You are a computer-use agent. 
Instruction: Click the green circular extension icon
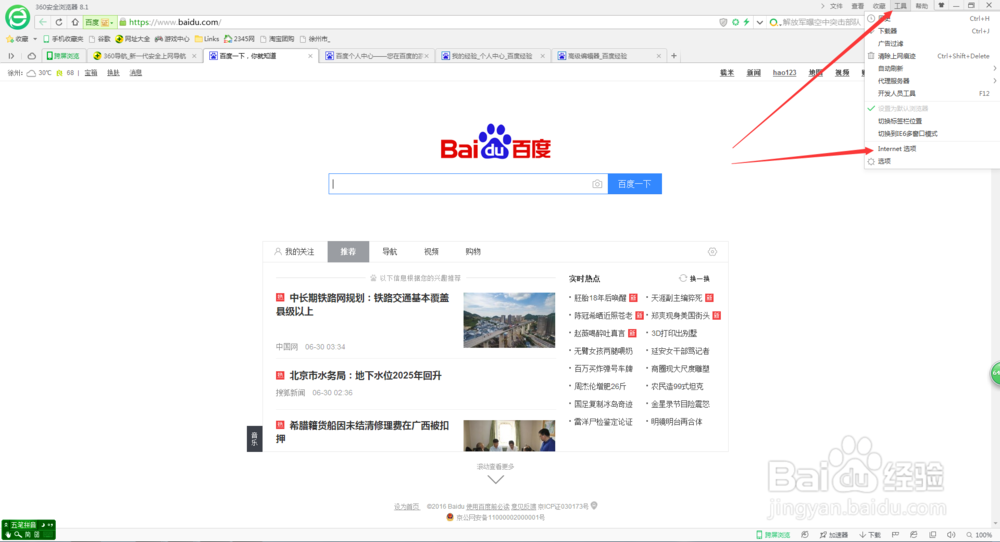coord(735,22)
